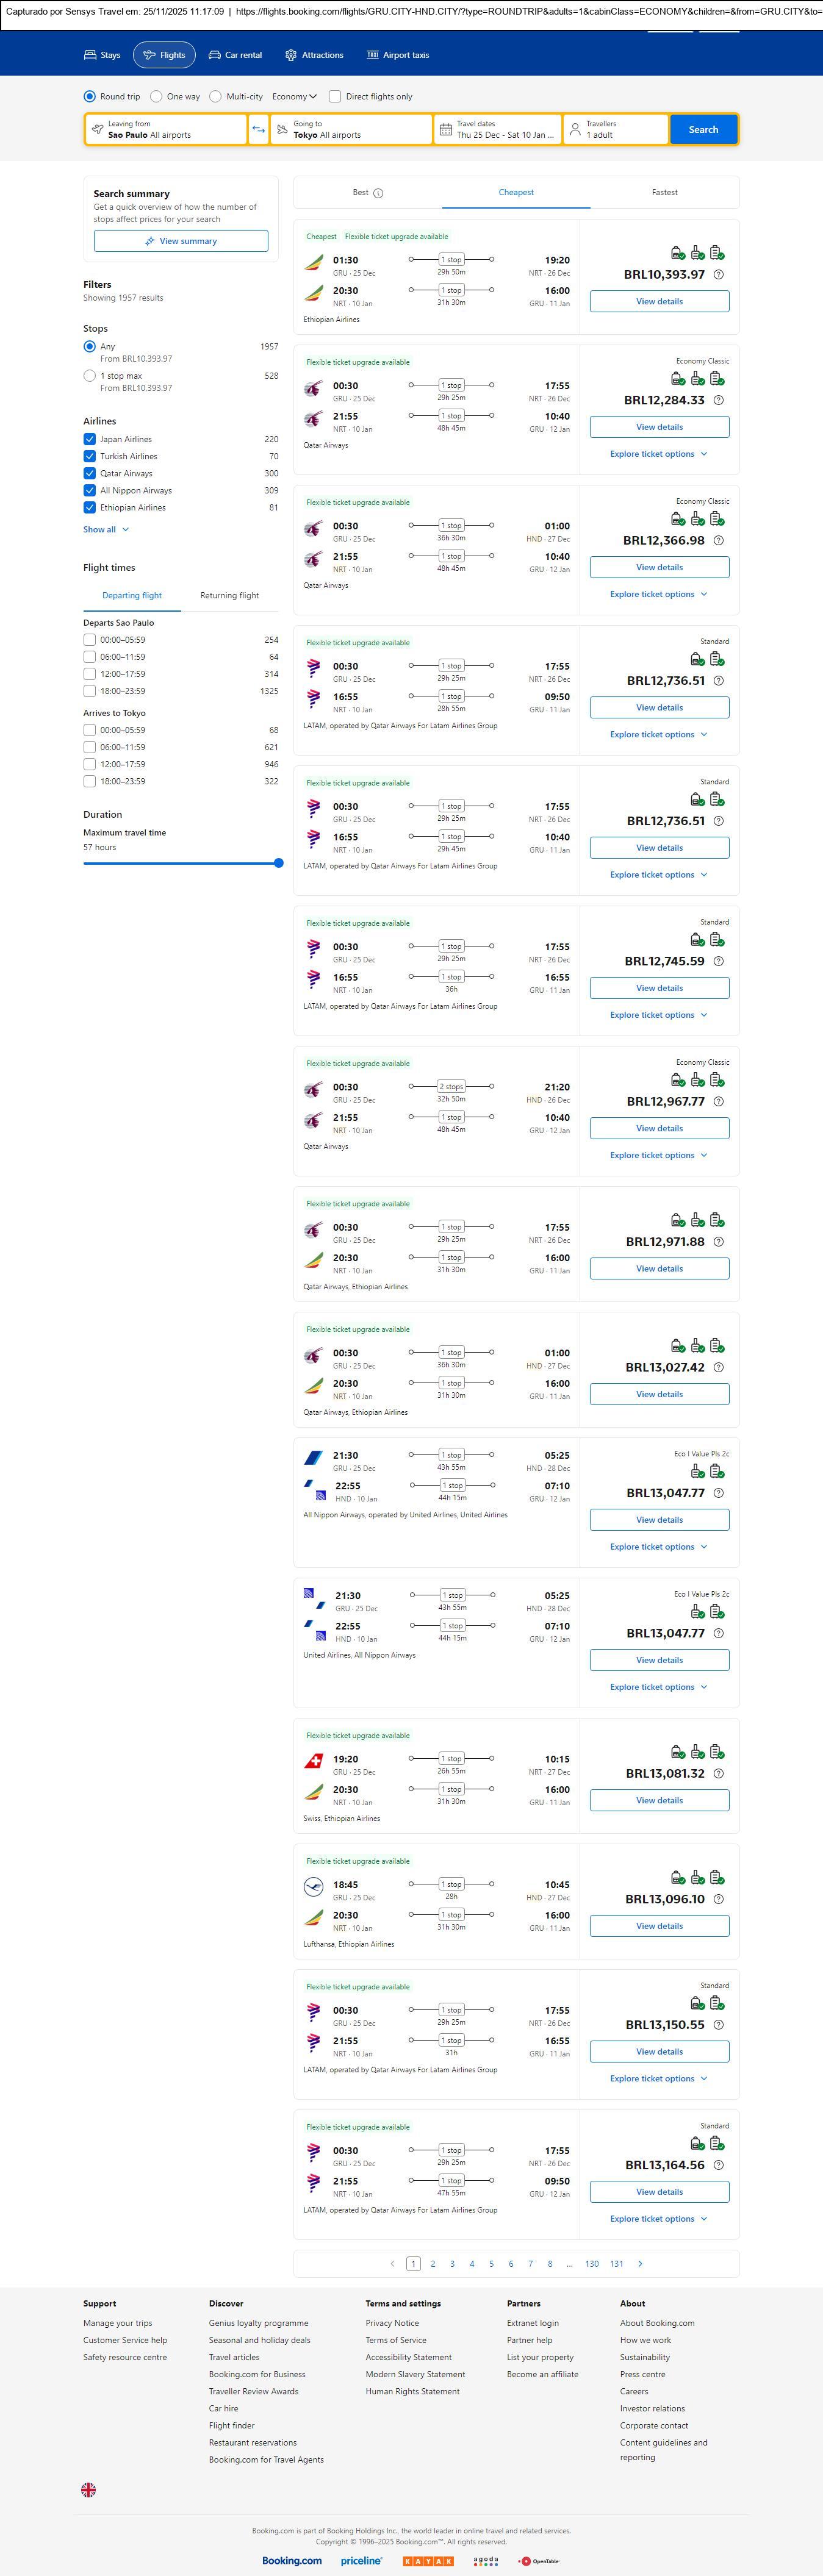Click the Car rental icon in top navigation
This screenshot has width=823, height=2576.
[214, 55]
